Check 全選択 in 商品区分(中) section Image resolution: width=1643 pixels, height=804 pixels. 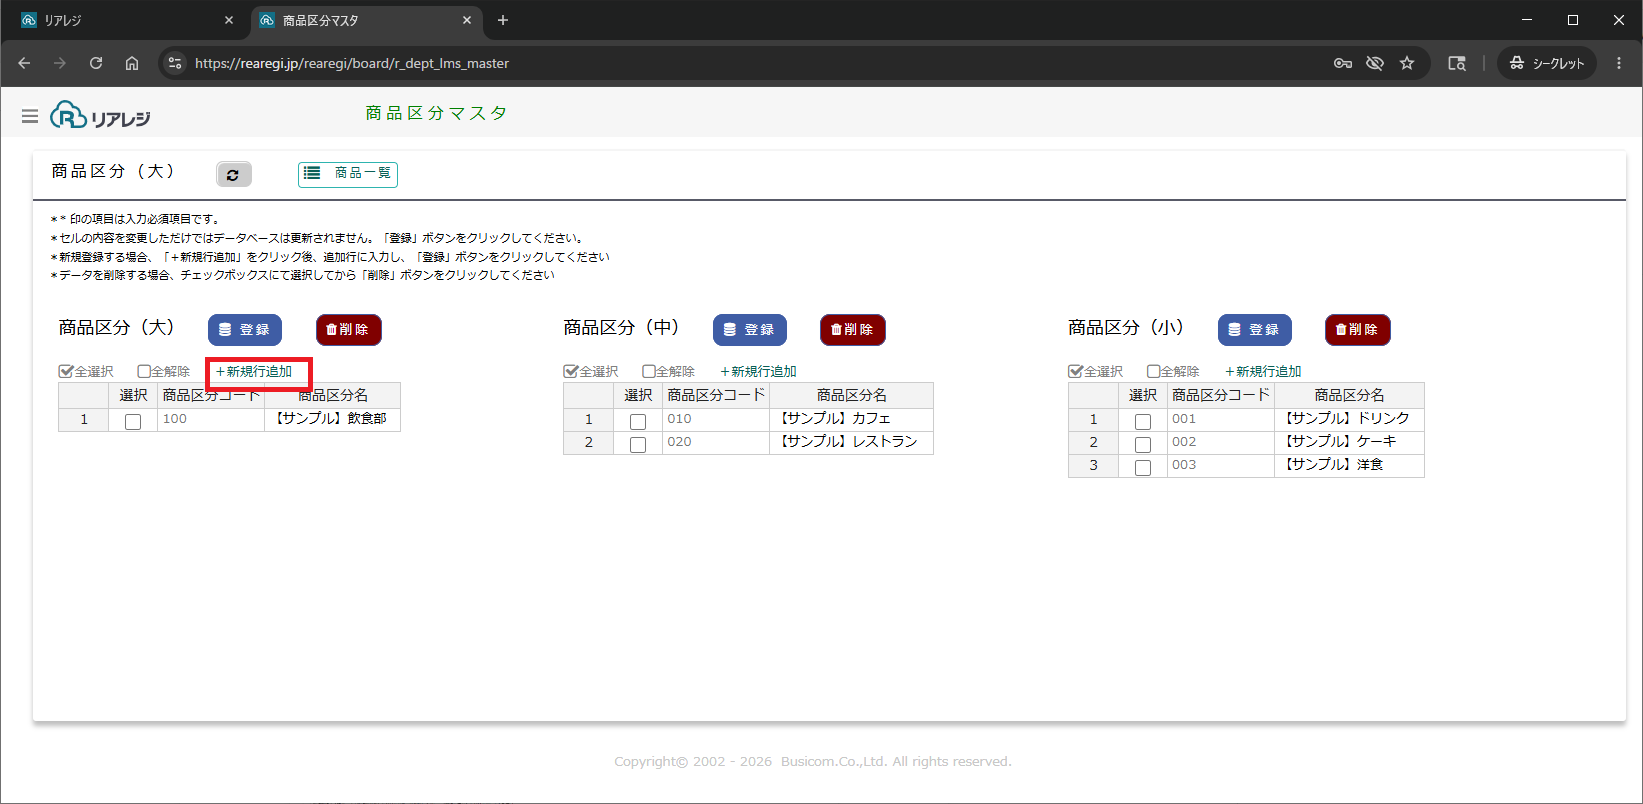[591, 371]
